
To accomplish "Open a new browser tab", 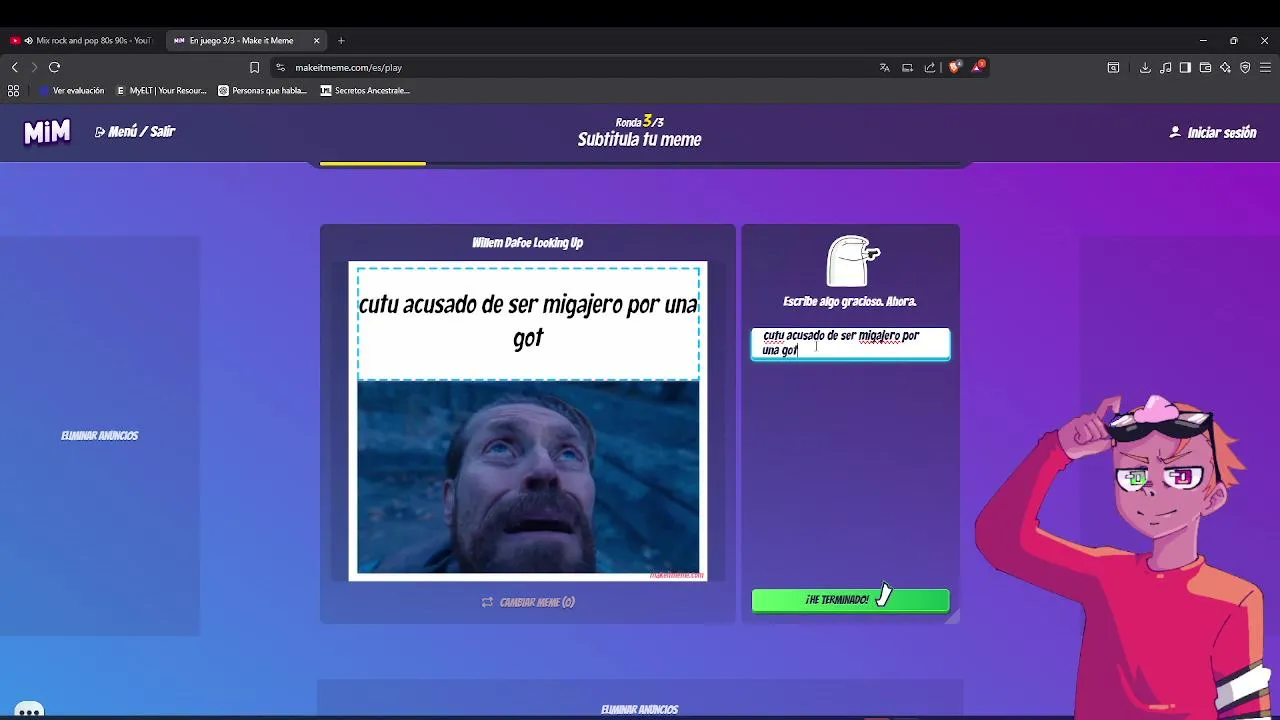I will (x=341, y=41).
